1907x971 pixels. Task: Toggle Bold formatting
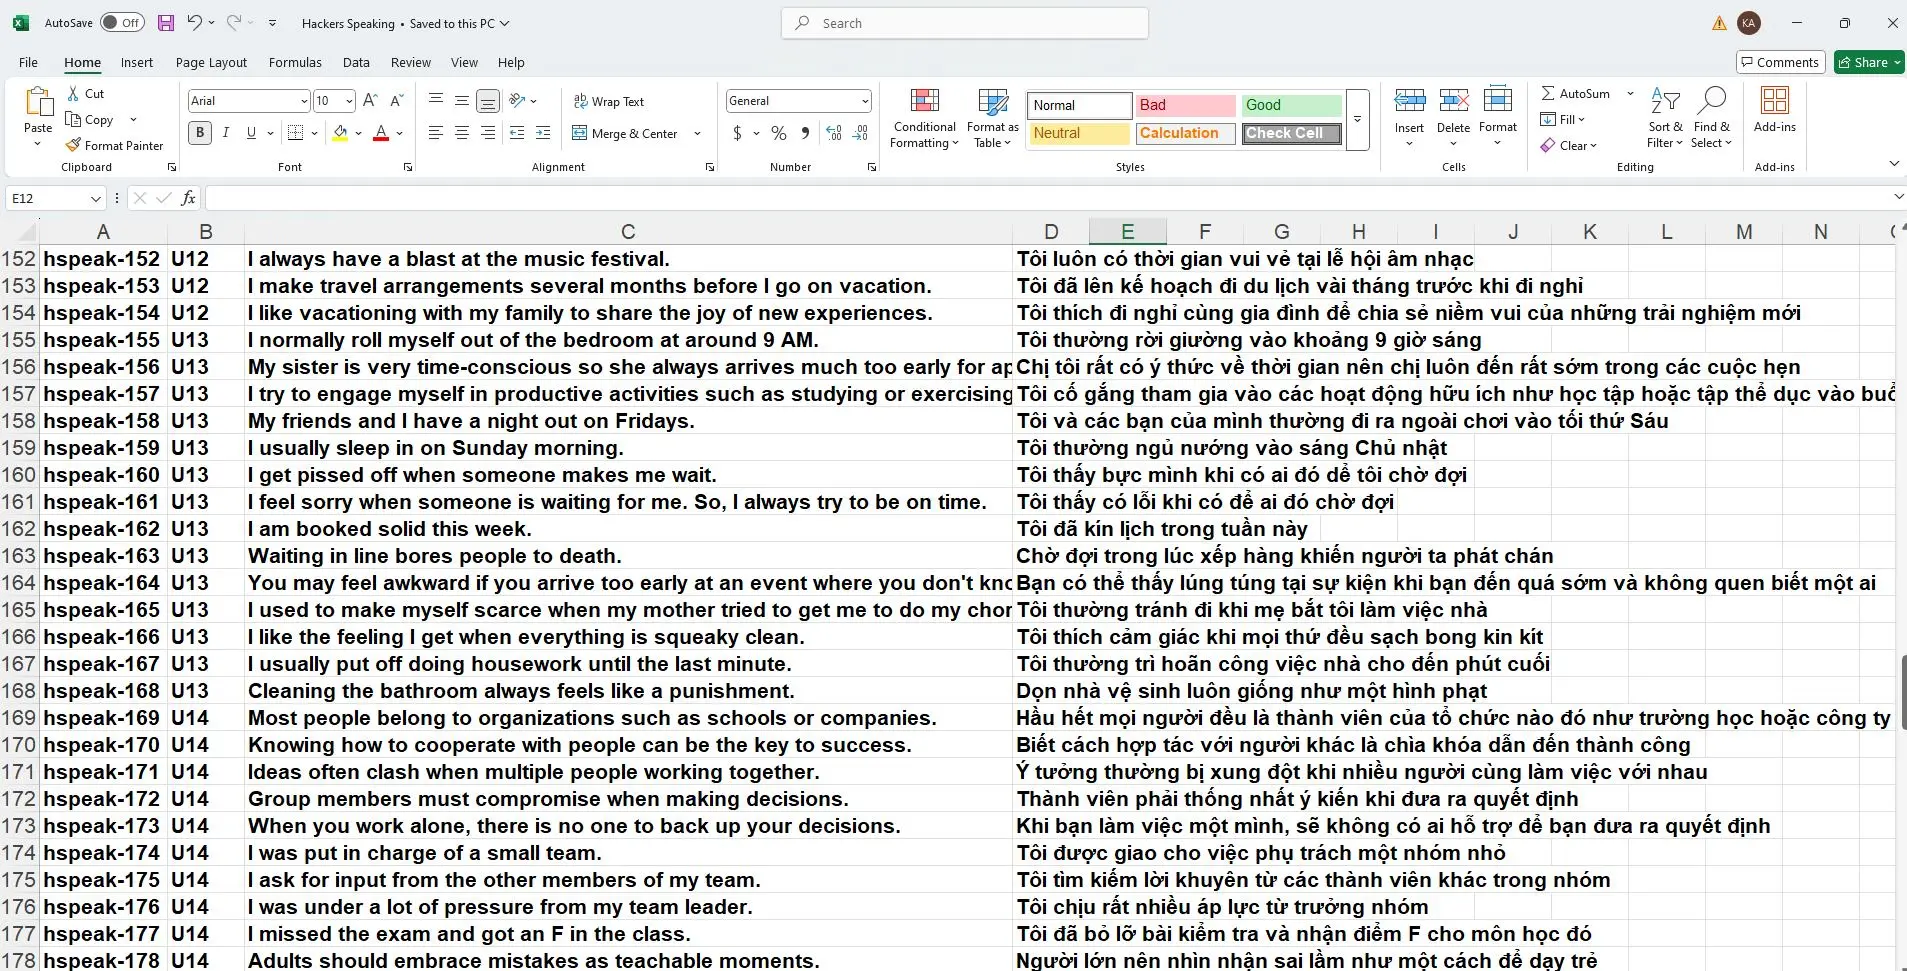tap(200, 133)
